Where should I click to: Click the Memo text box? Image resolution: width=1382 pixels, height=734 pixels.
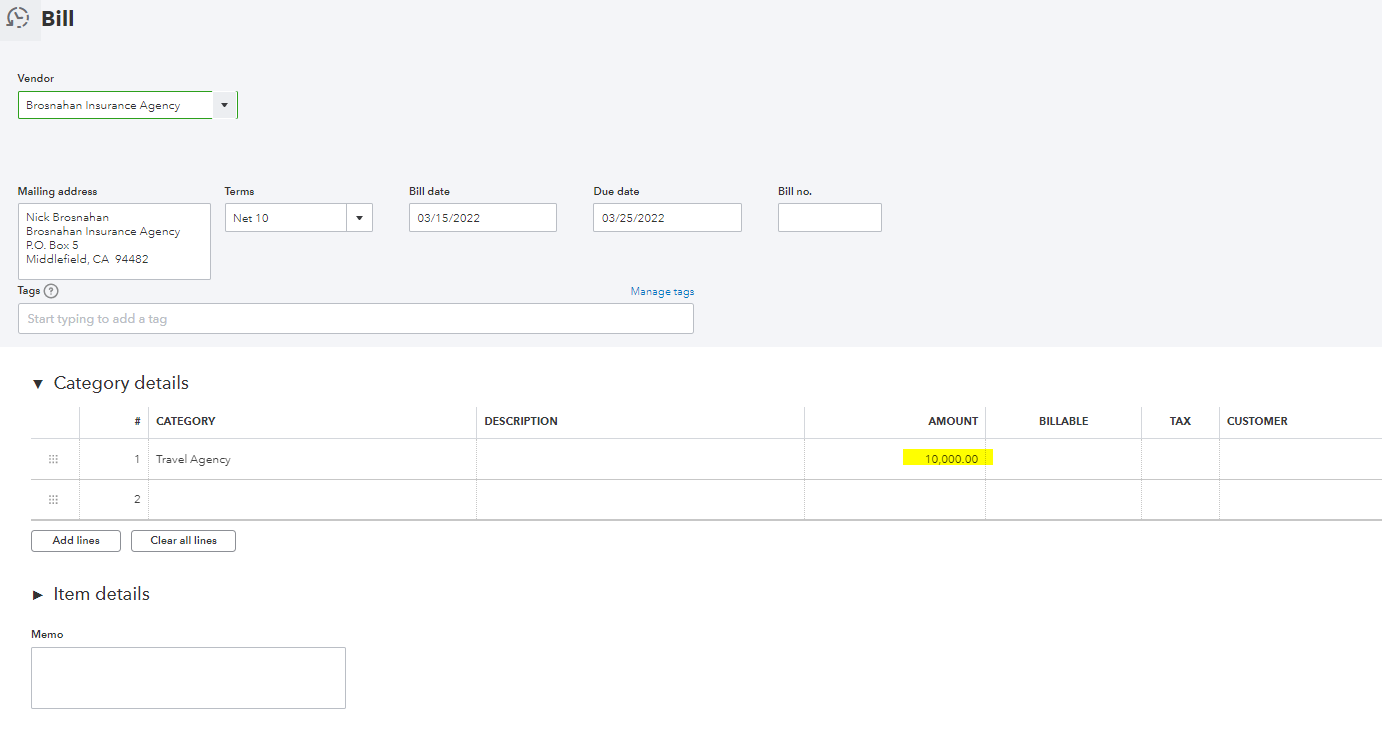(x=188, y=678)
